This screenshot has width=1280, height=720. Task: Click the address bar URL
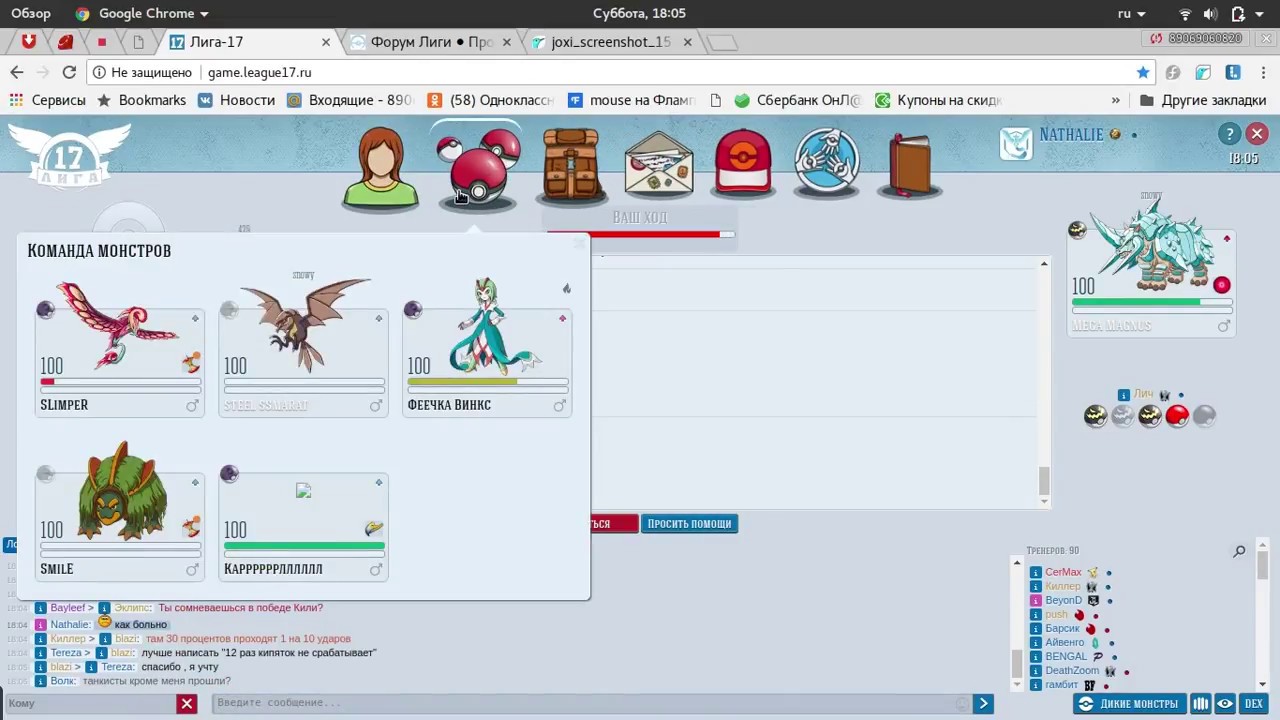coord(260,73)
